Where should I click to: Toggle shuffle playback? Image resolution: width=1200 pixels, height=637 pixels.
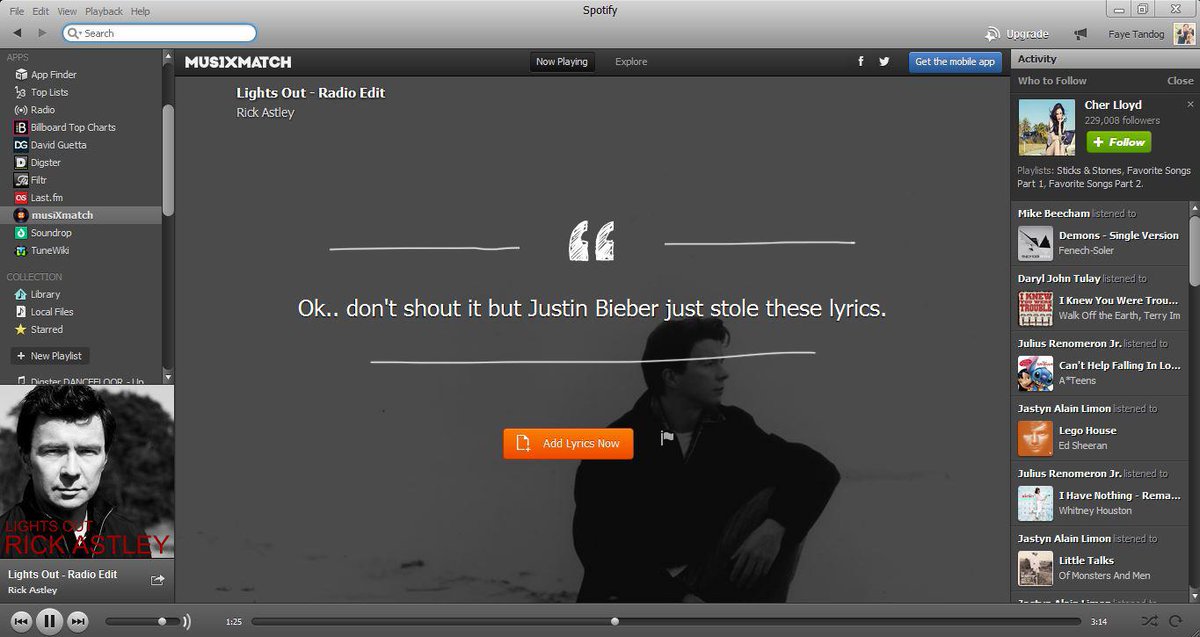click(x=1148, y=621)
